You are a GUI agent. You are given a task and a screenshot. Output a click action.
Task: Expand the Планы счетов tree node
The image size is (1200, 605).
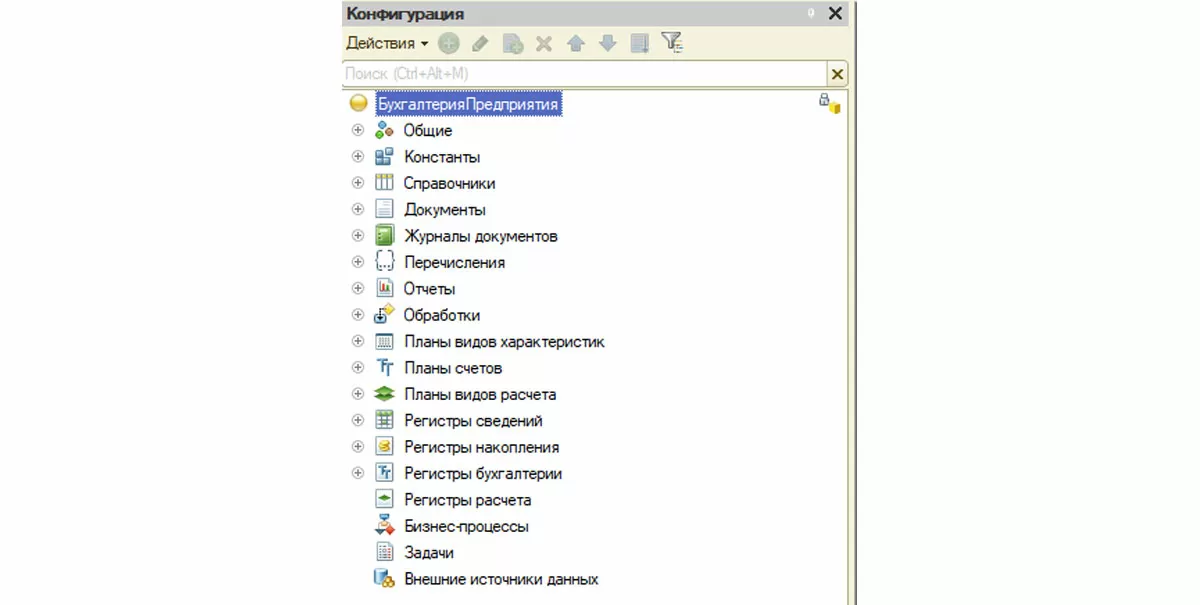(x=357, y=368)
